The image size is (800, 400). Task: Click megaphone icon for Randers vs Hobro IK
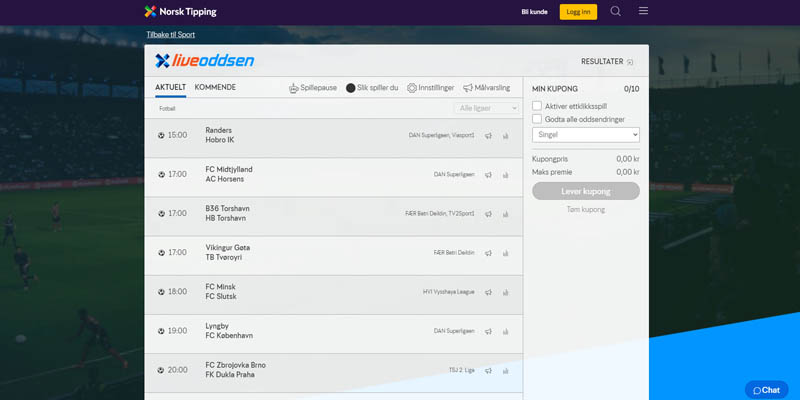[x=488, y=136]
